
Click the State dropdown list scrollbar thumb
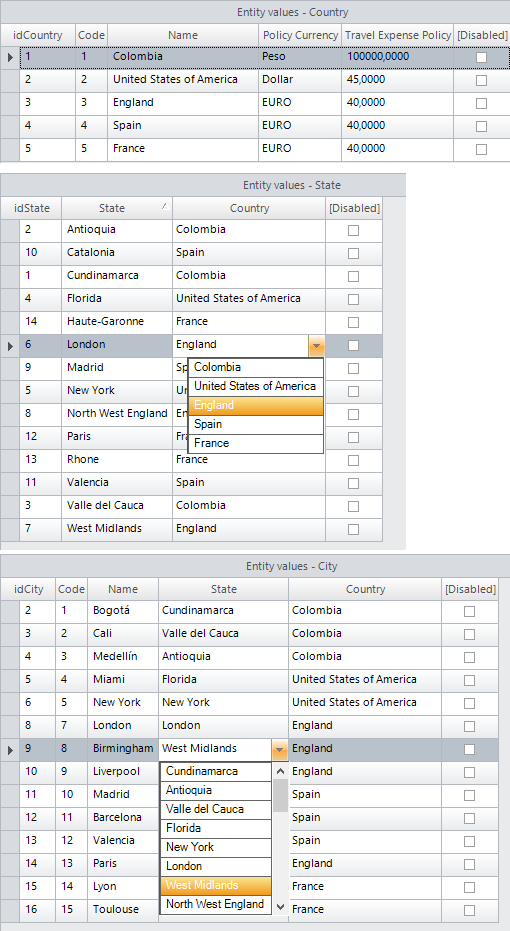pos(281,796)
